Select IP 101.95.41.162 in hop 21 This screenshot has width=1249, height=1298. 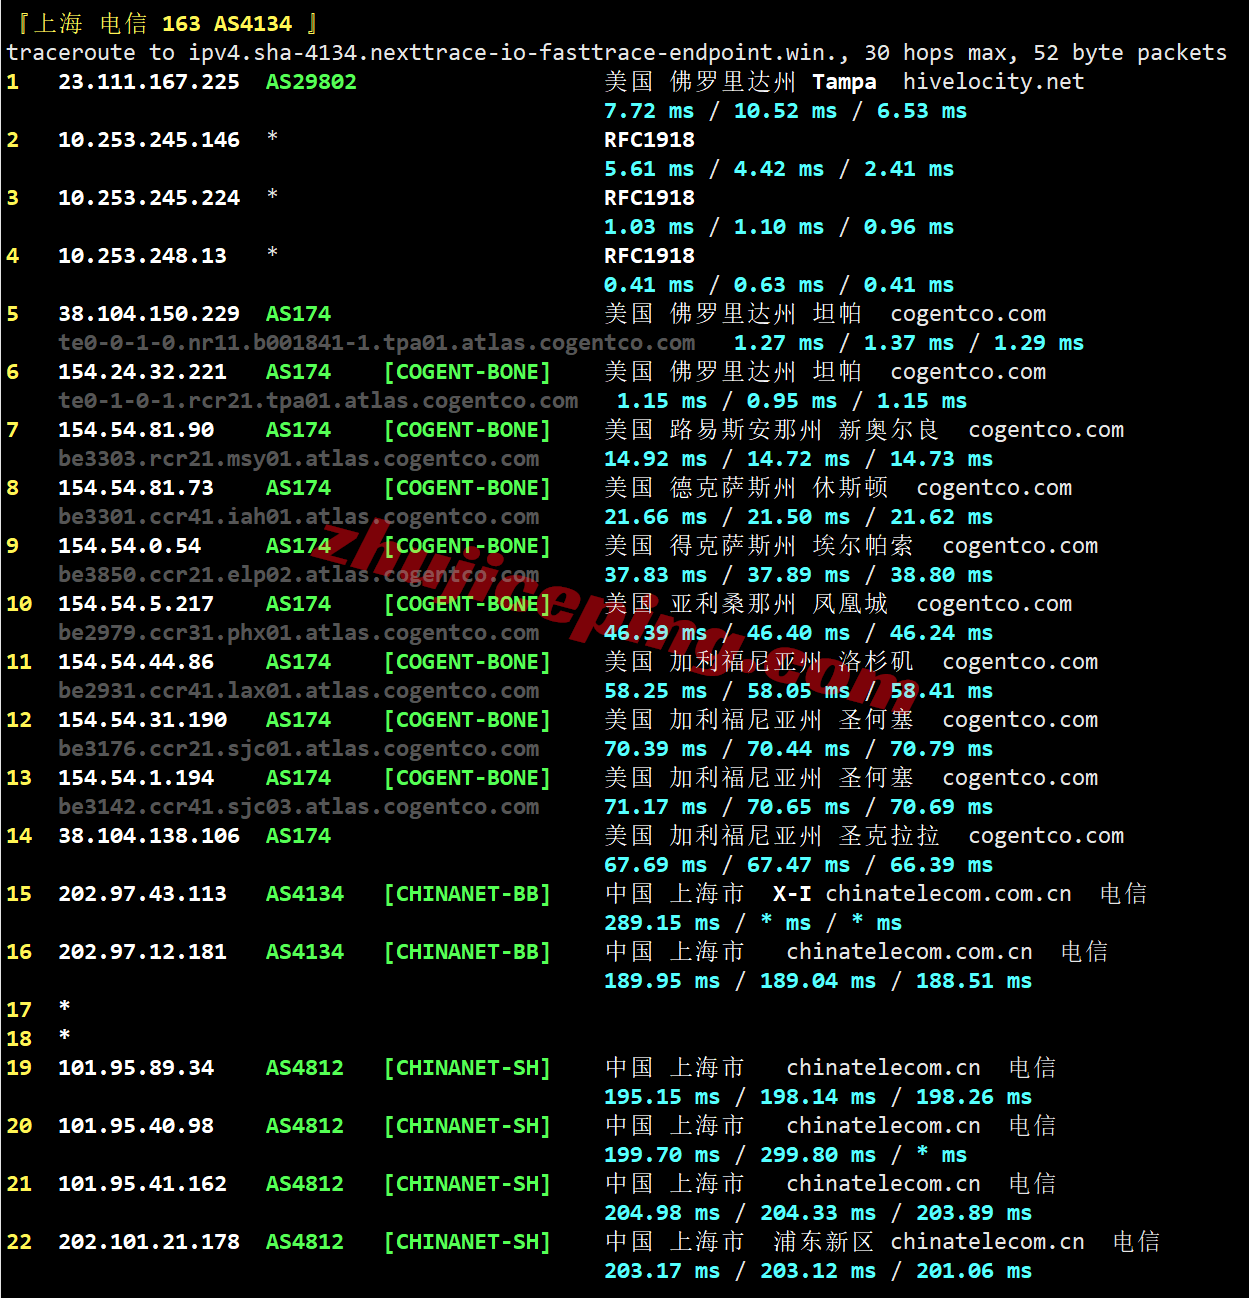[x=143, y=1184]
